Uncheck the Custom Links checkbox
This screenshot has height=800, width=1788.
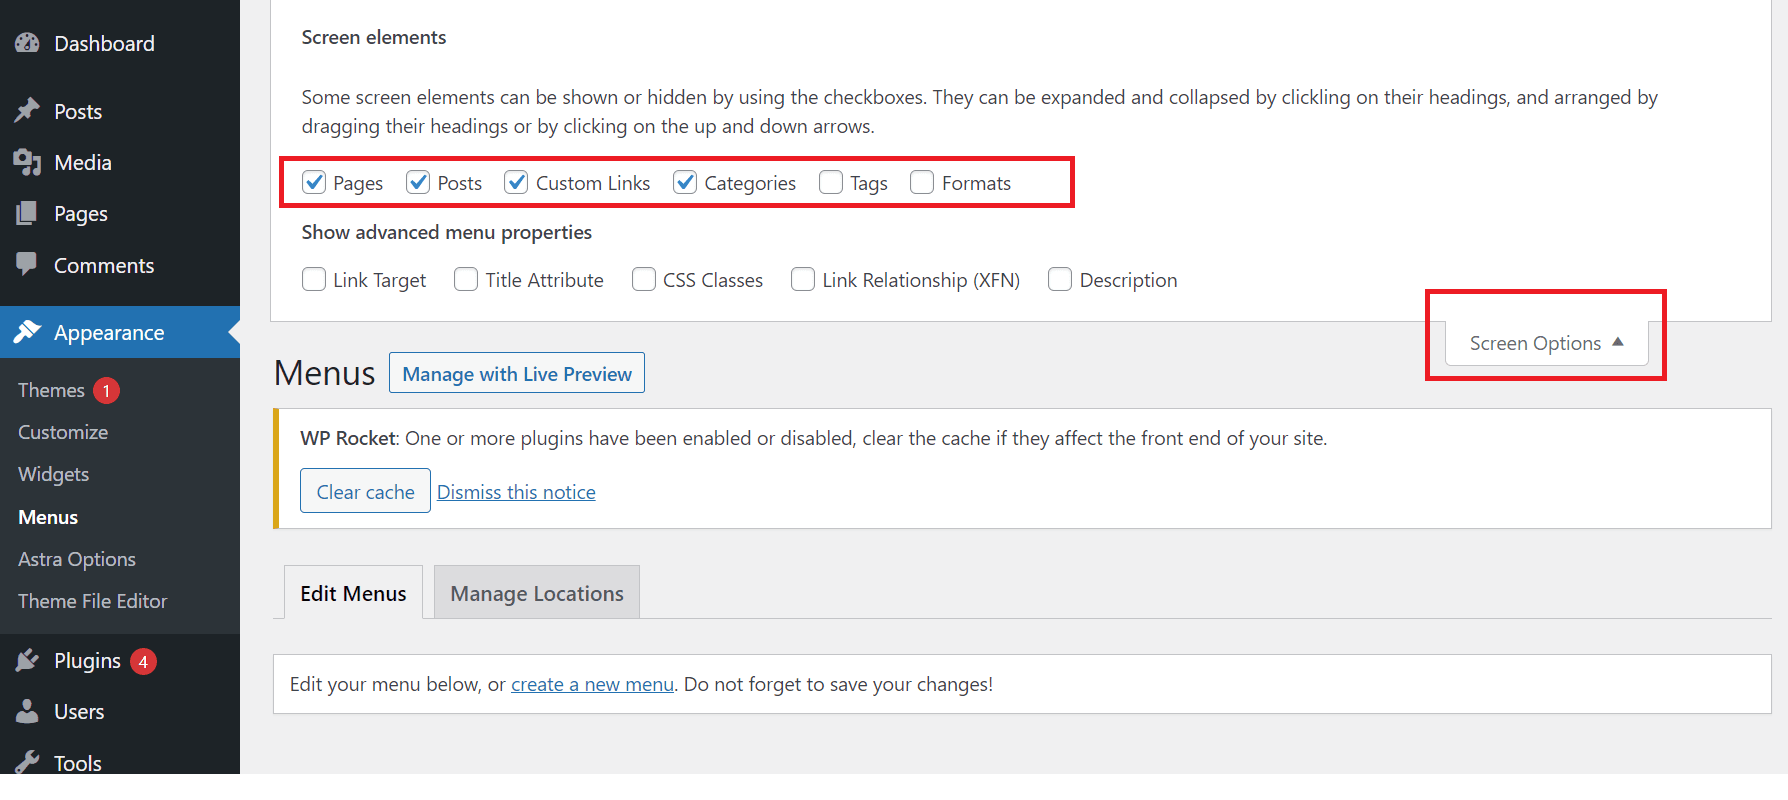(516, 182)
